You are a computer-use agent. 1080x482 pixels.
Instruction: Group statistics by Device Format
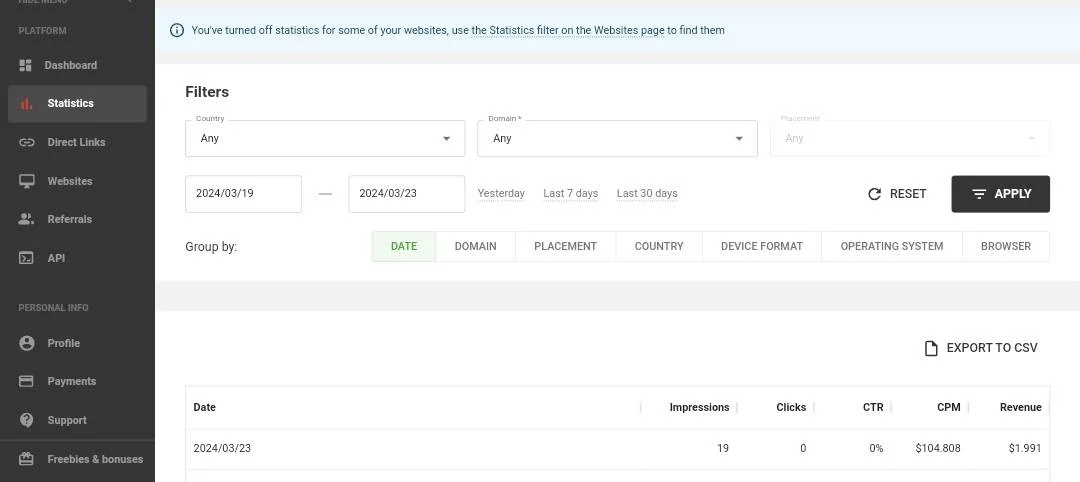762,247
